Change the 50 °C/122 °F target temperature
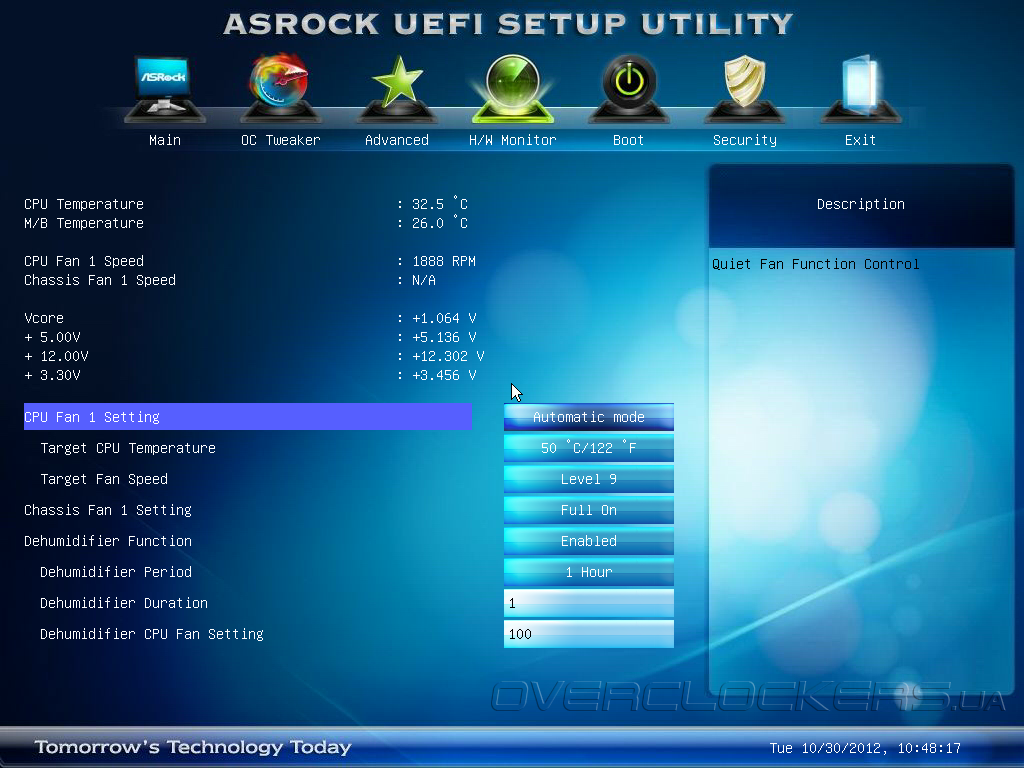The width and height of the screenshot is (1024, 768). (x=588, y=448)
